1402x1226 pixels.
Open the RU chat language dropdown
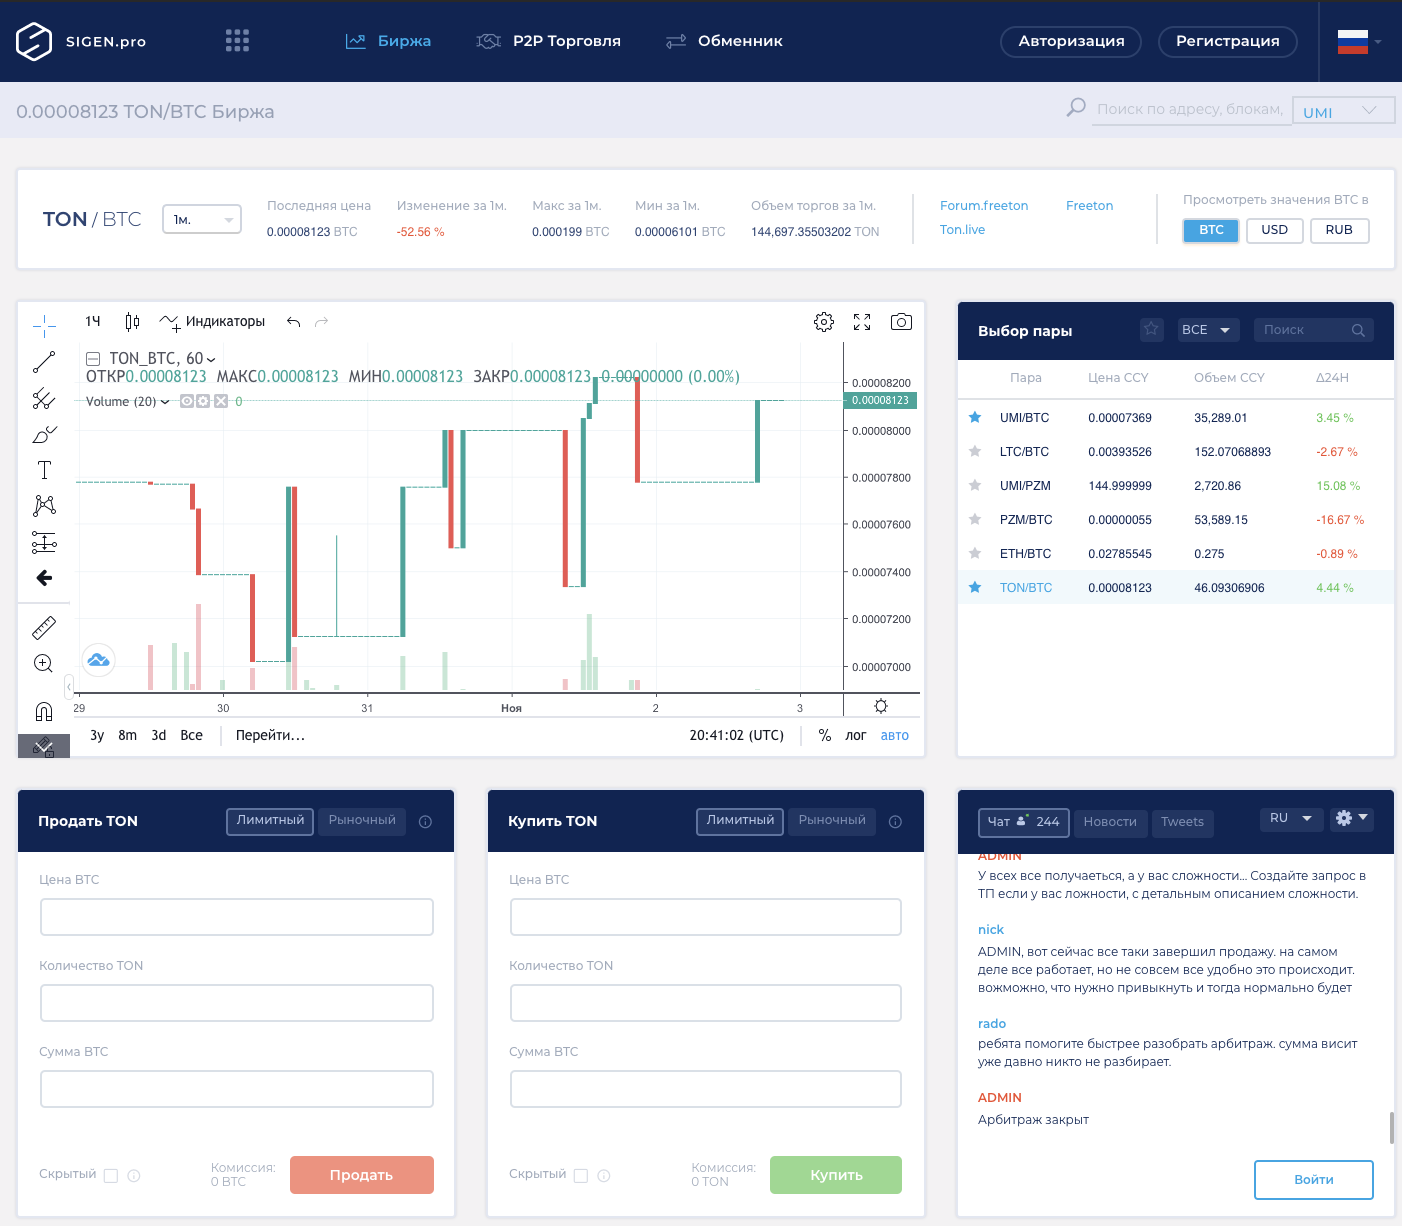pos(1292,819)
